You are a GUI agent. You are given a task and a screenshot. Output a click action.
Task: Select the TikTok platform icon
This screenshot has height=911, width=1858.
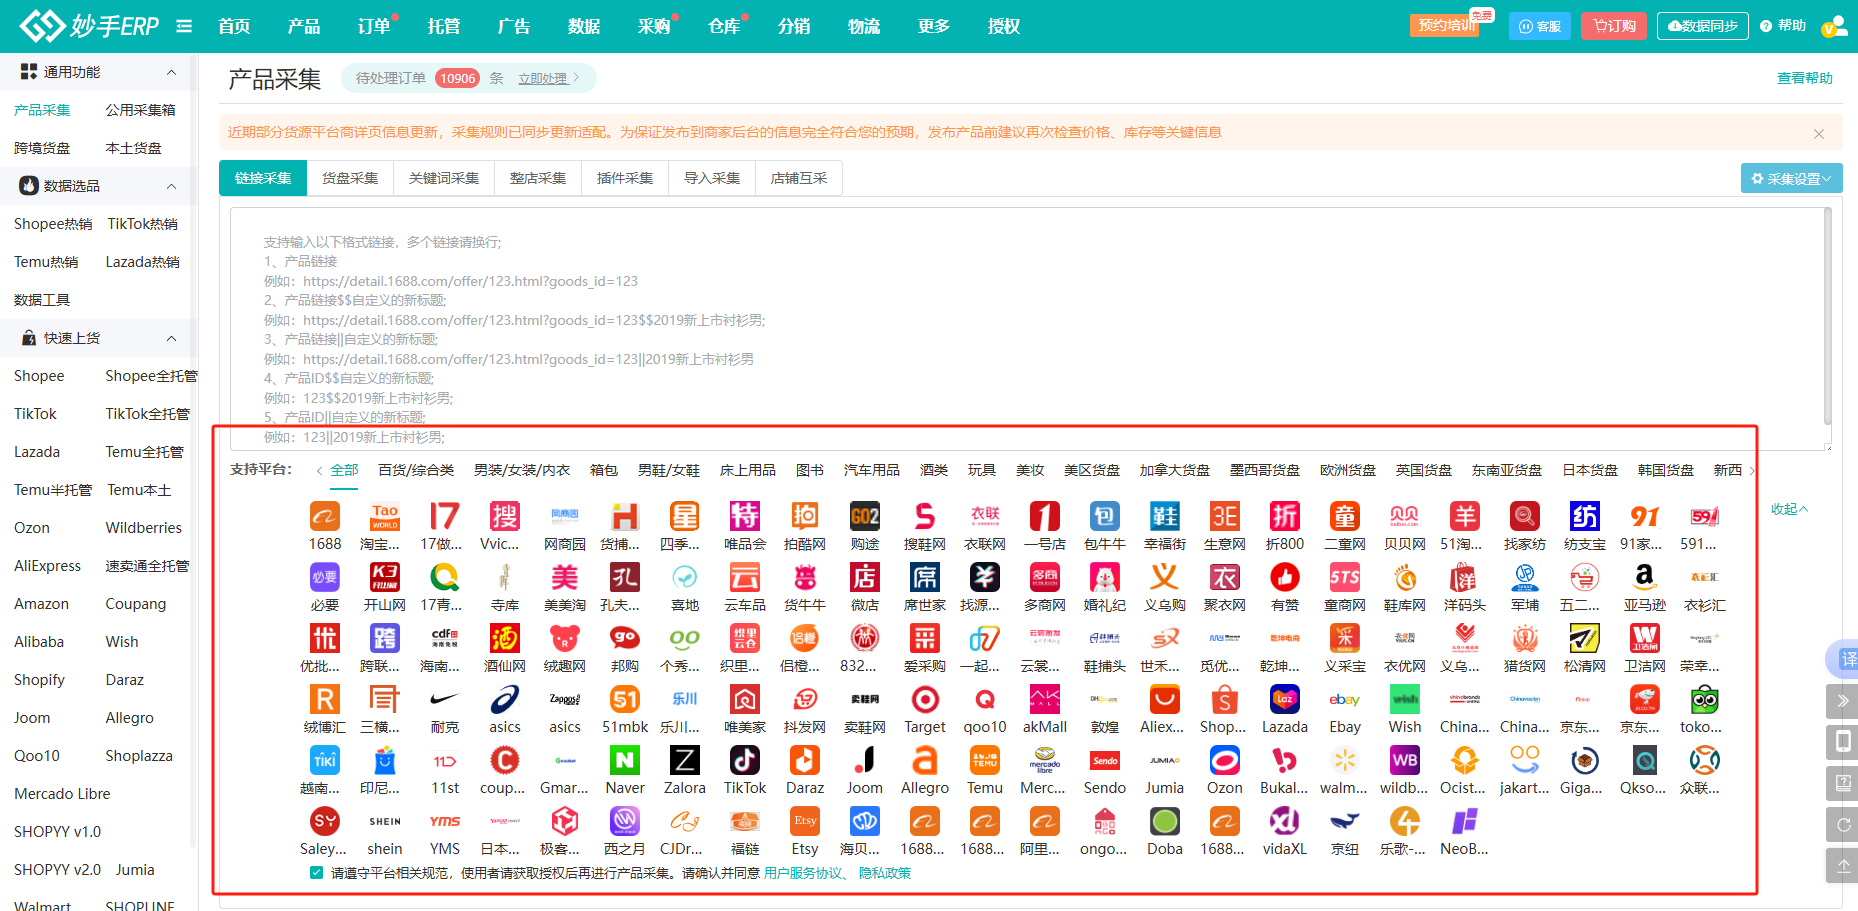tap(744, 761)
